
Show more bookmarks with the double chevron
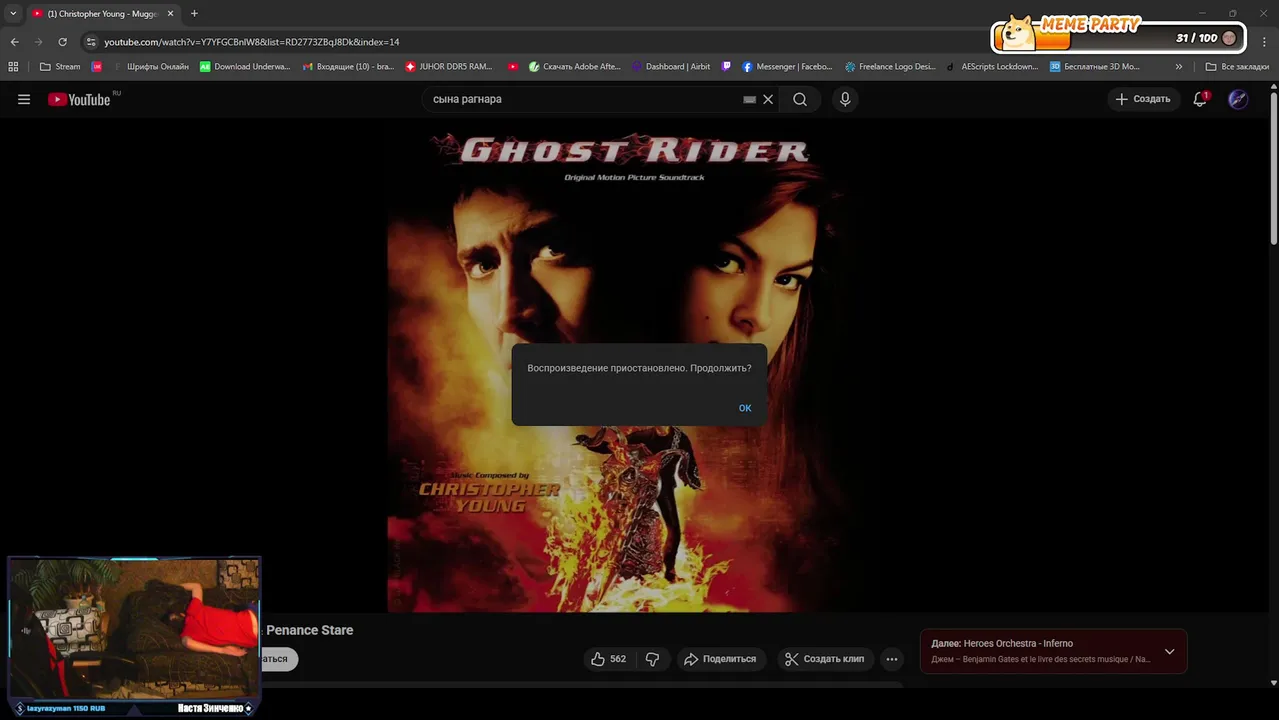(1178, 67)
